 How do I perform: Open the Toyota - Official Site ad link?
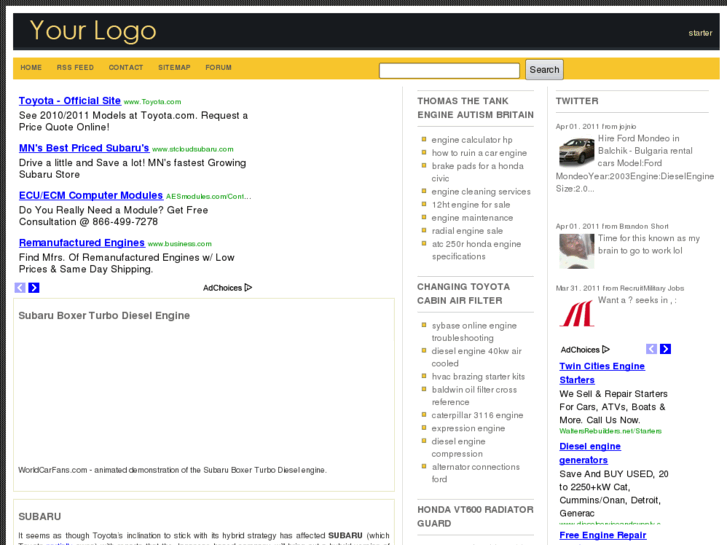[x=70, y=101]
